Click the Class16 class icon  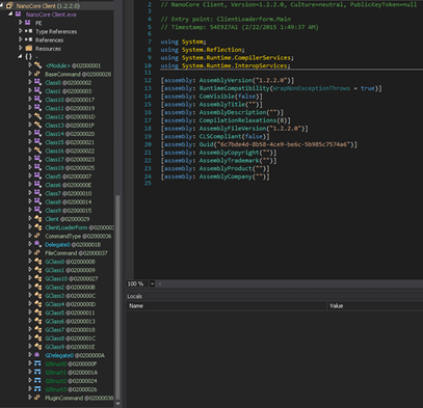pyautogui.click(x=38, y=151)
